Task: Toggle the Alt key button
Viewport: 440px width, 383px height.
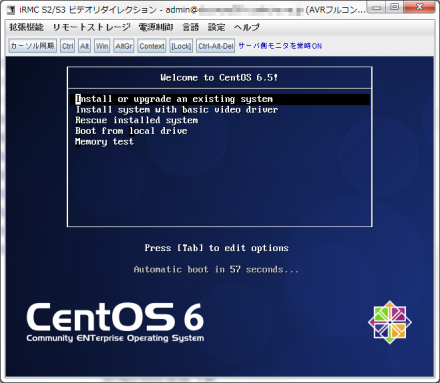Action: click(x=85, y=46)
